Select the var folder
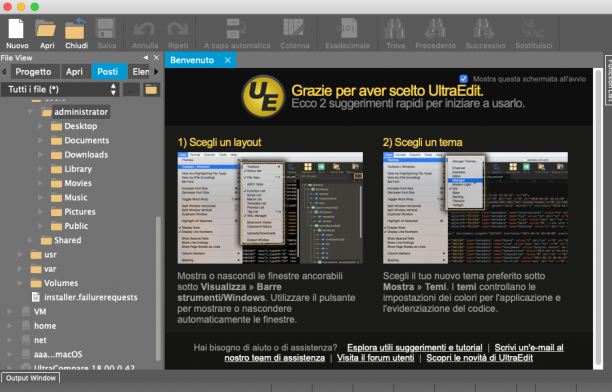This screenshot has height=392, width=612. (x=43, y=269)
